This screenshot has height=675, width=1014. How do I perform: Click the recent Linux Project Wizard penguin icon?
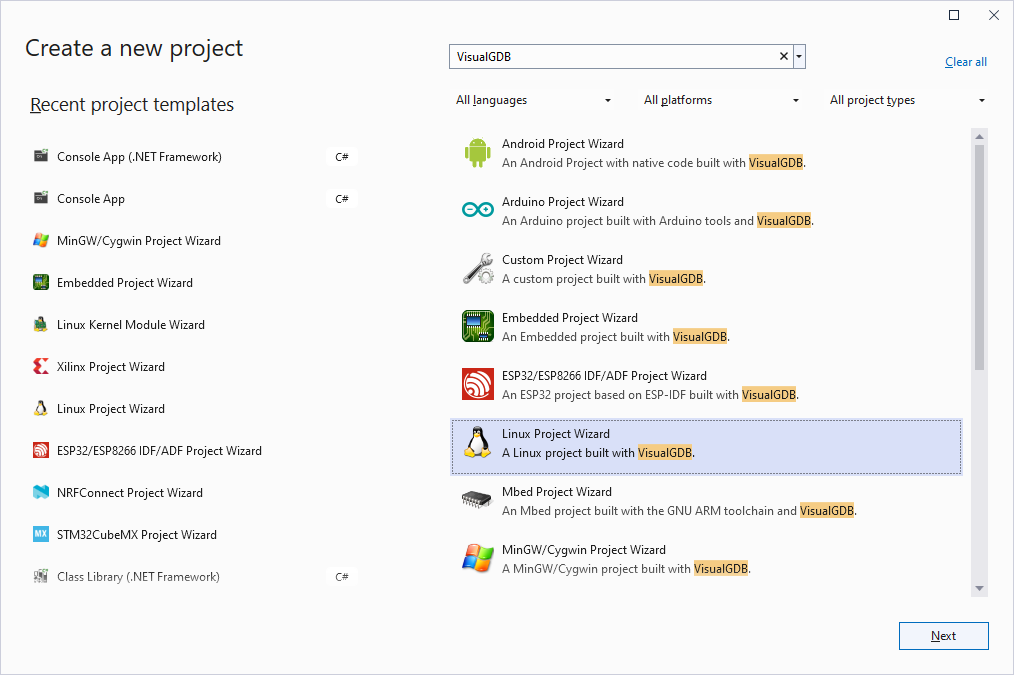pos(41,408)
